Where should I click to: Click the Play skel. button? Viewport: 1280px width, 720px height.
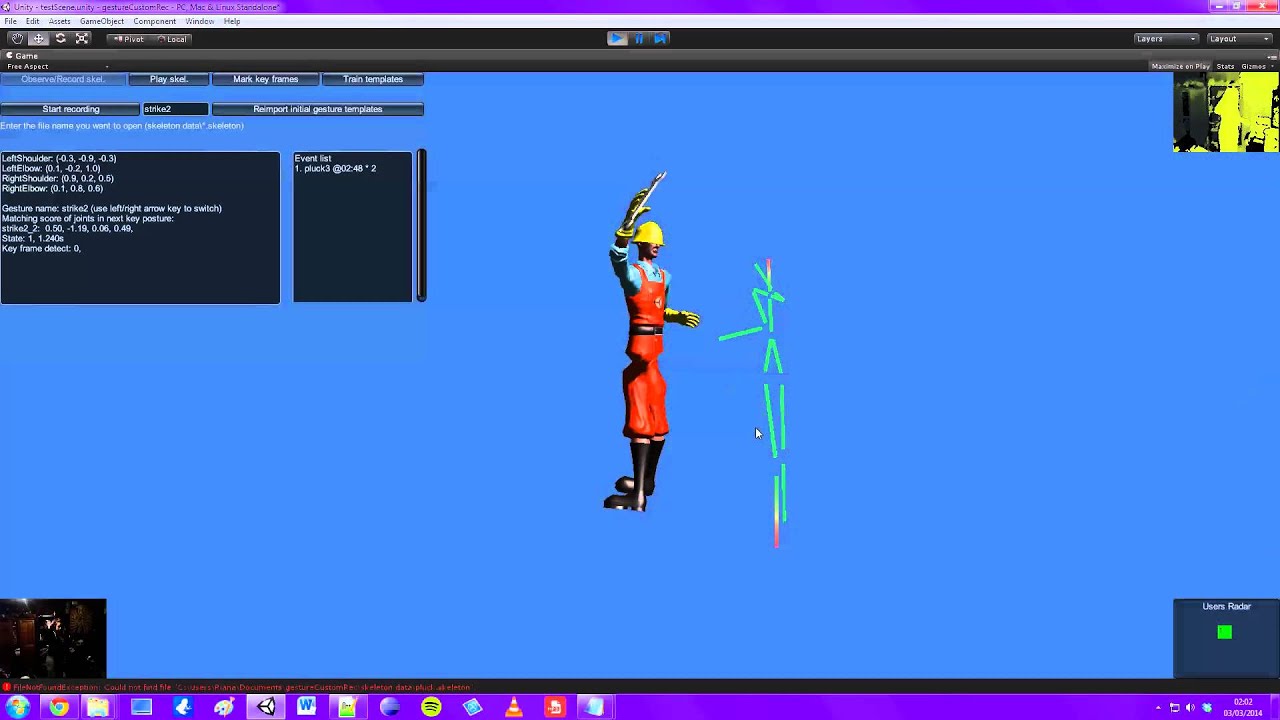[x=169, y=79]
